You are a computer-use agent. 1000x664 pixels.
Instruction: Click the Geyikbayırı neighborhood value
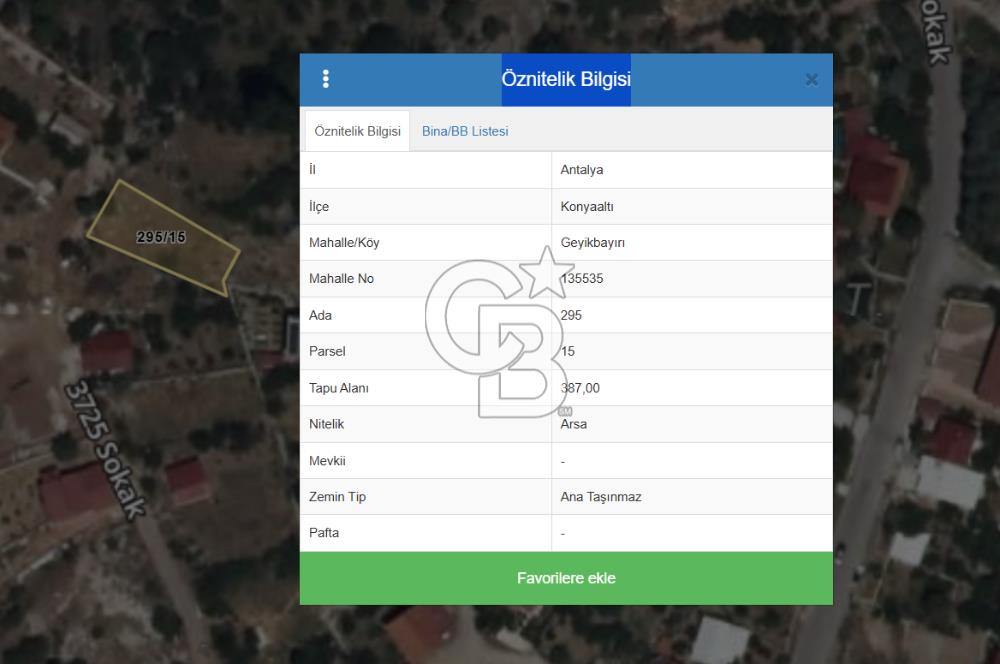(x=593, y=243)
